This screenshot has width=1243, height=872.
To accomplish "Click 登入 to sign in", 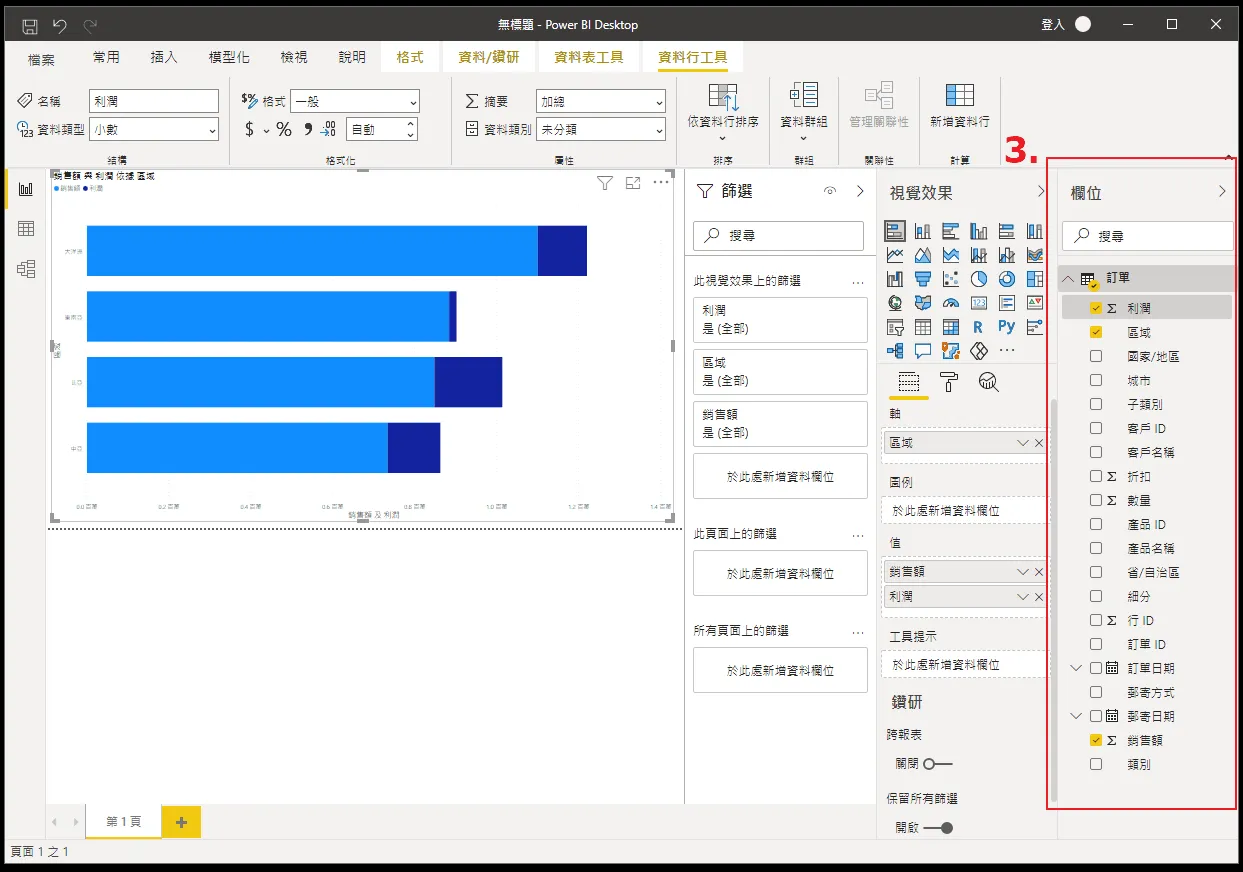I will (x=1053, y=25).
